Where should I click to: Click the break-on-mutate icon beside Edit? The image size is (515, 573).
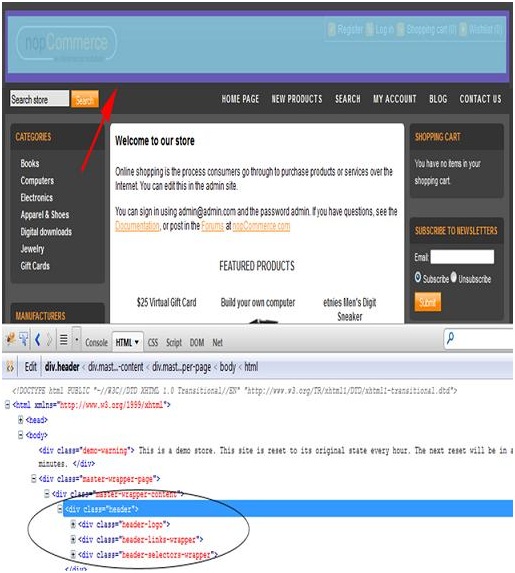coord(10,366)
